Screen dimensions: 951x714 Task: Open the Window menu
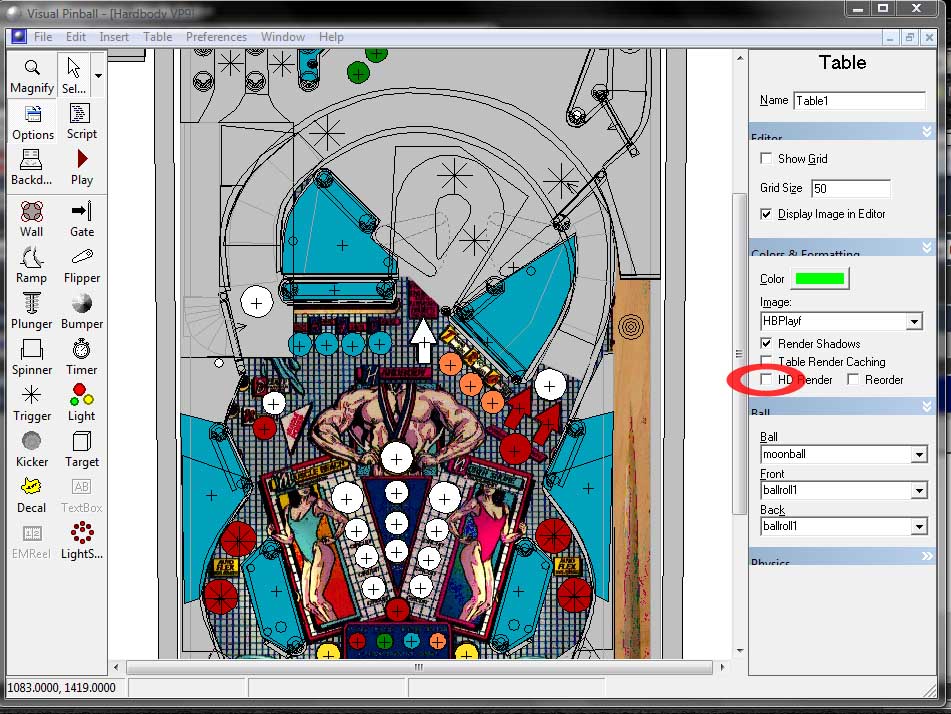click(x=283, y=36)
